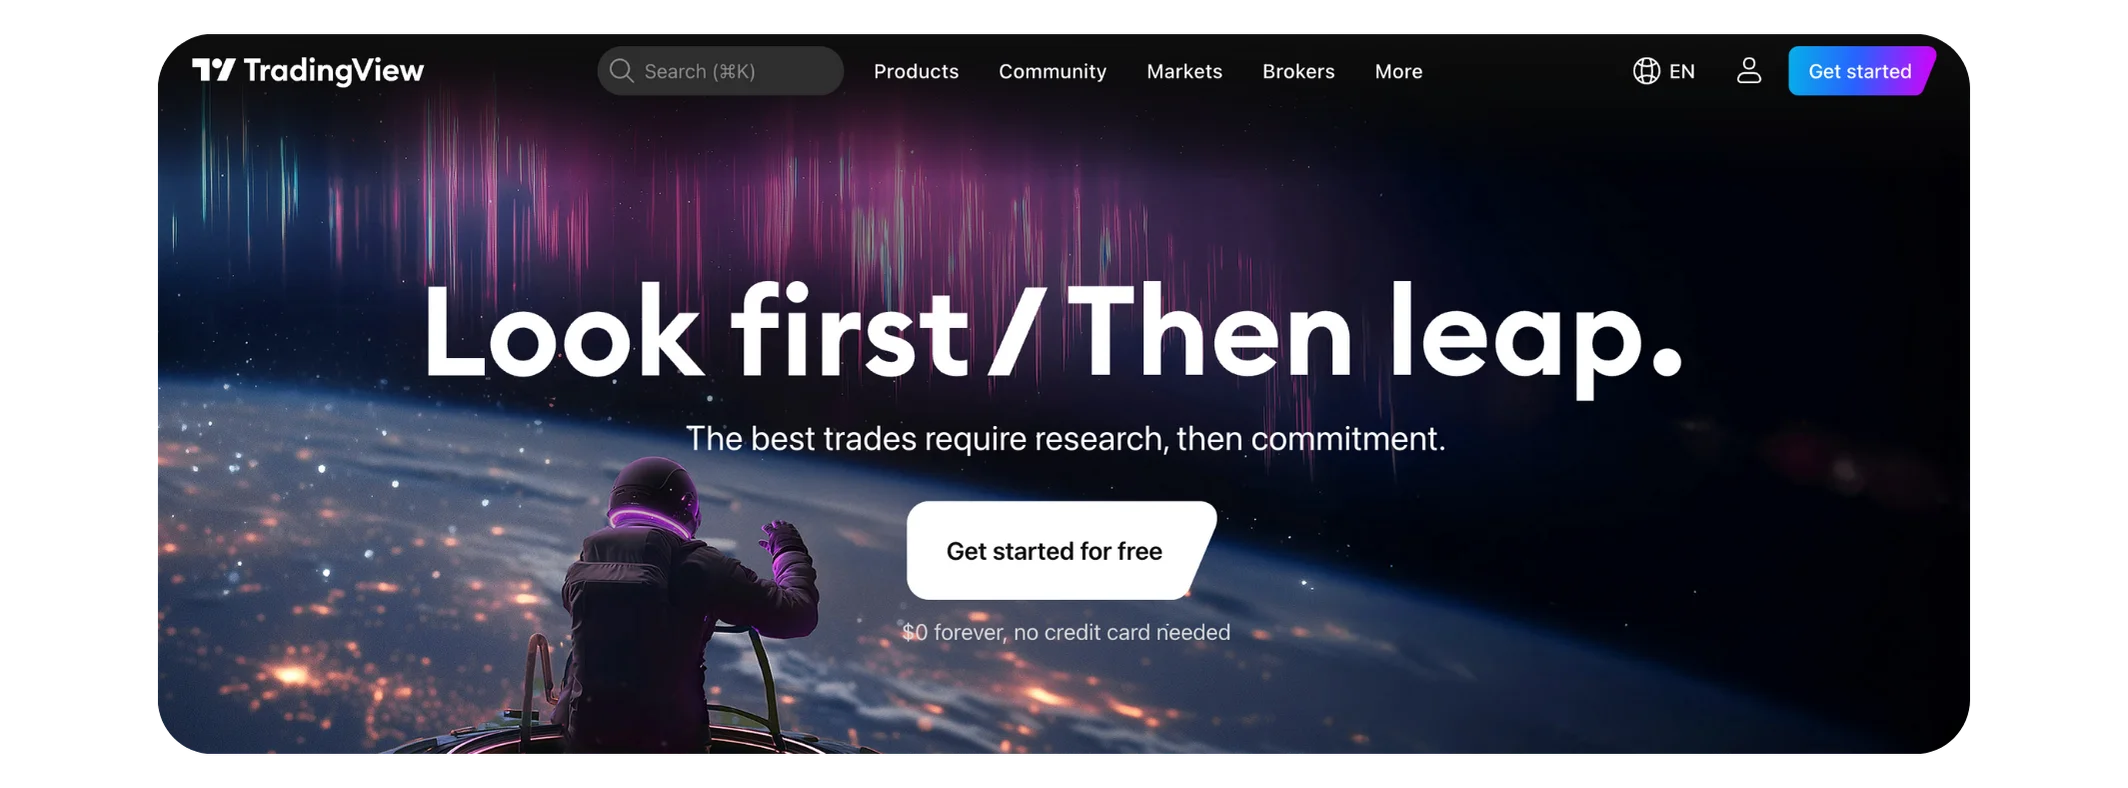This screenshot has width=2128, height=788.
Task: Open the Community menu
Action: tap(1052, 72)
